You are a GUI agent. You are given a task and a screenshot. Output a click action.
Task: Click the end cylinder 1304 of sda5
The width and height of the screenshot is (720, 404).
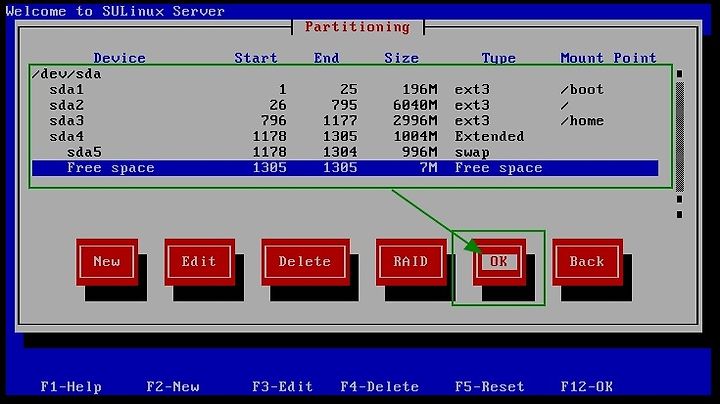pyautogui.click(x=340, y=152)
